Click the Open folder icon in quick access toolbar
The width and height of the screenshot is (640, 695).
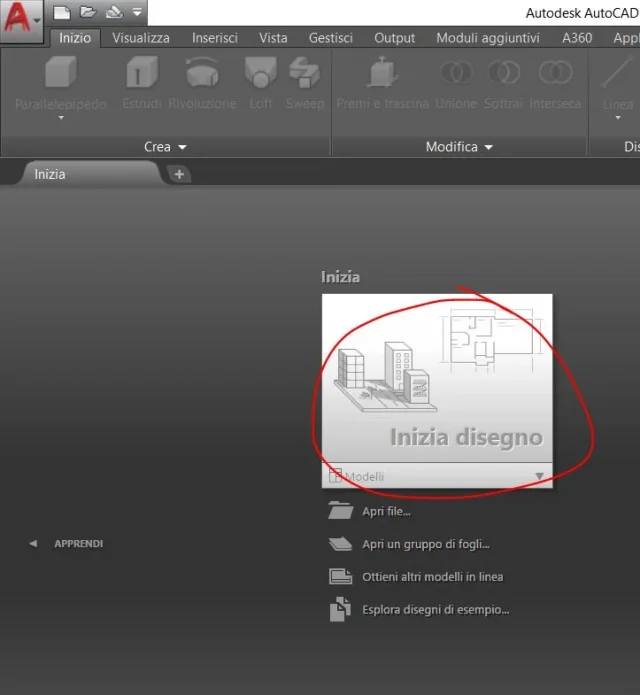87,13
